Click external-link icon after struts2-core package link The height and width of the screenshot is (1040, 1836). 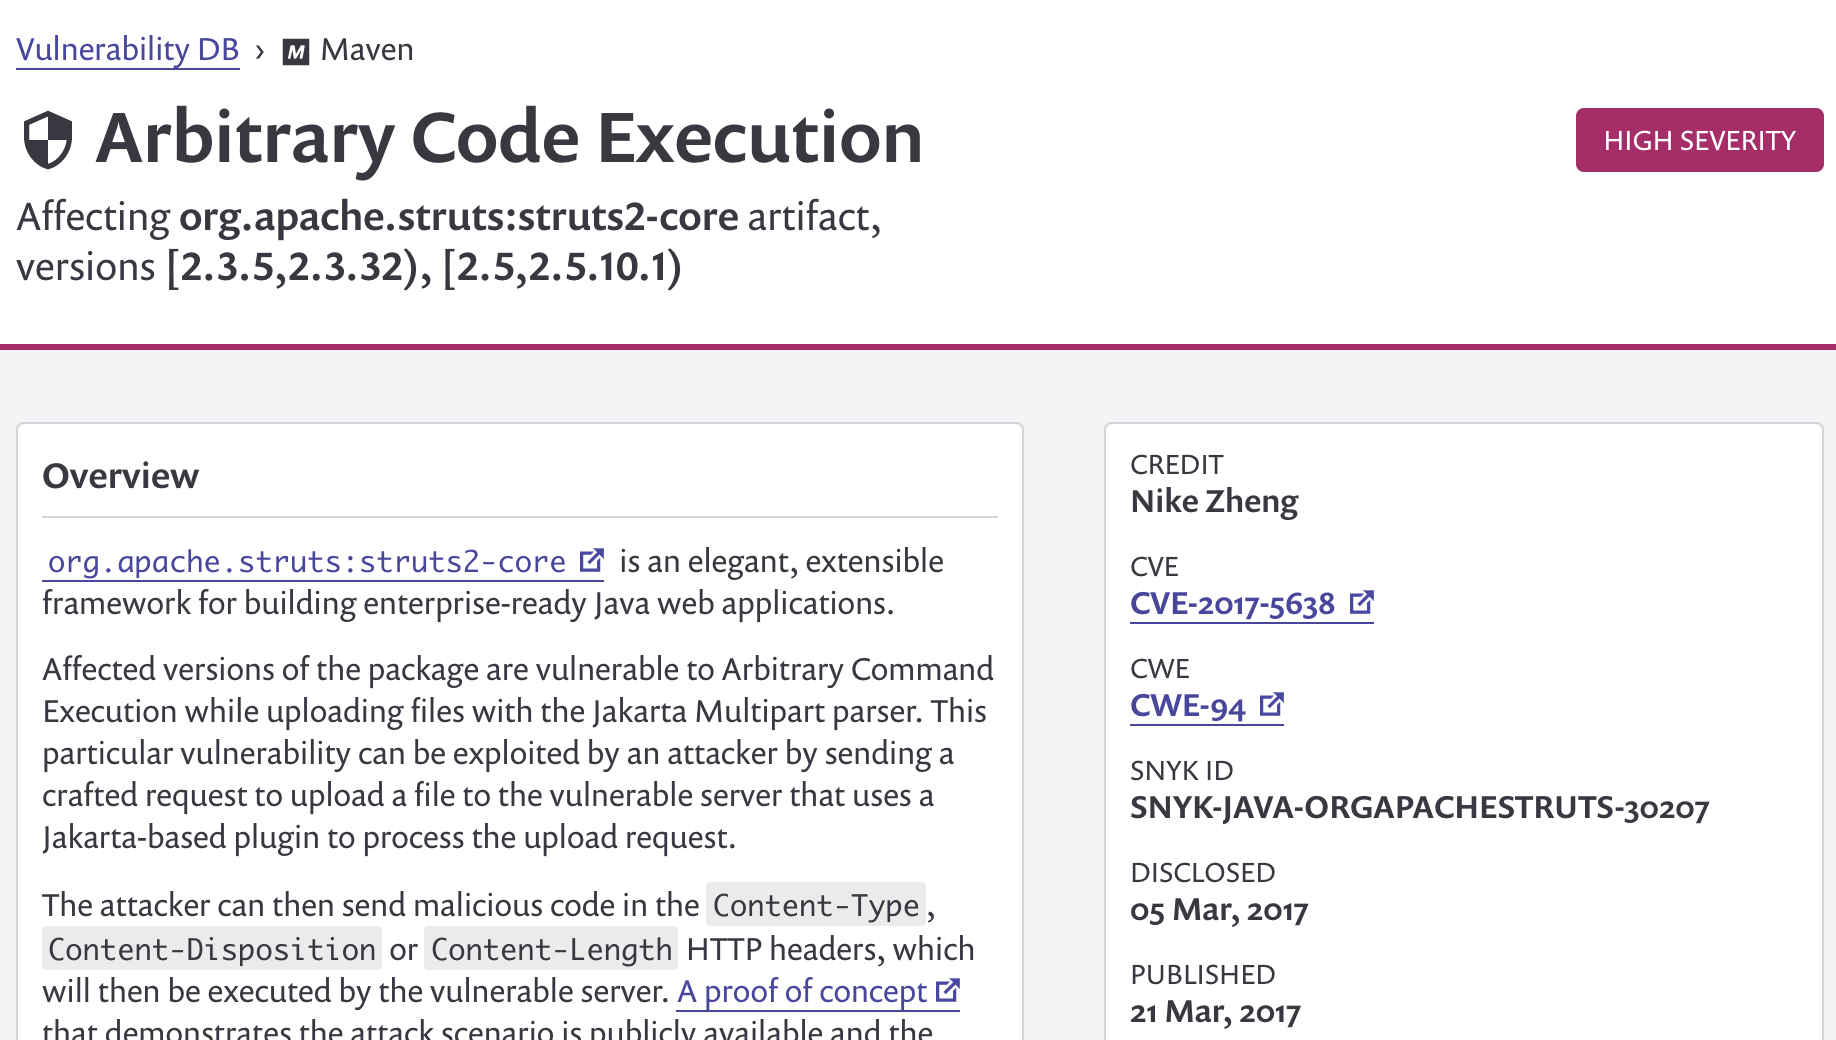point(592,561)
